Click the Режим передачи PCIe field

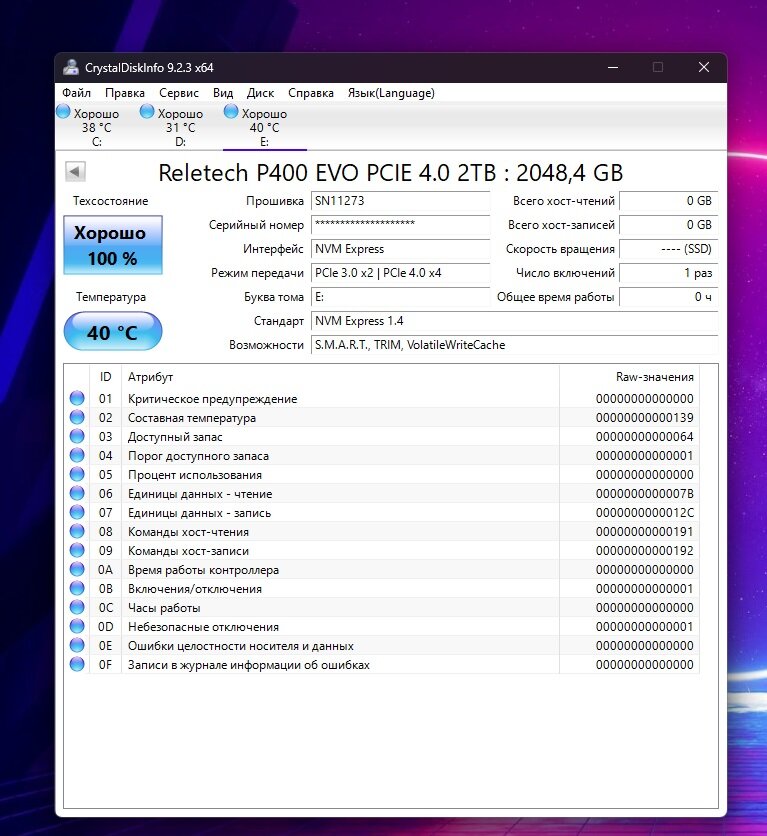click(400, 273)
